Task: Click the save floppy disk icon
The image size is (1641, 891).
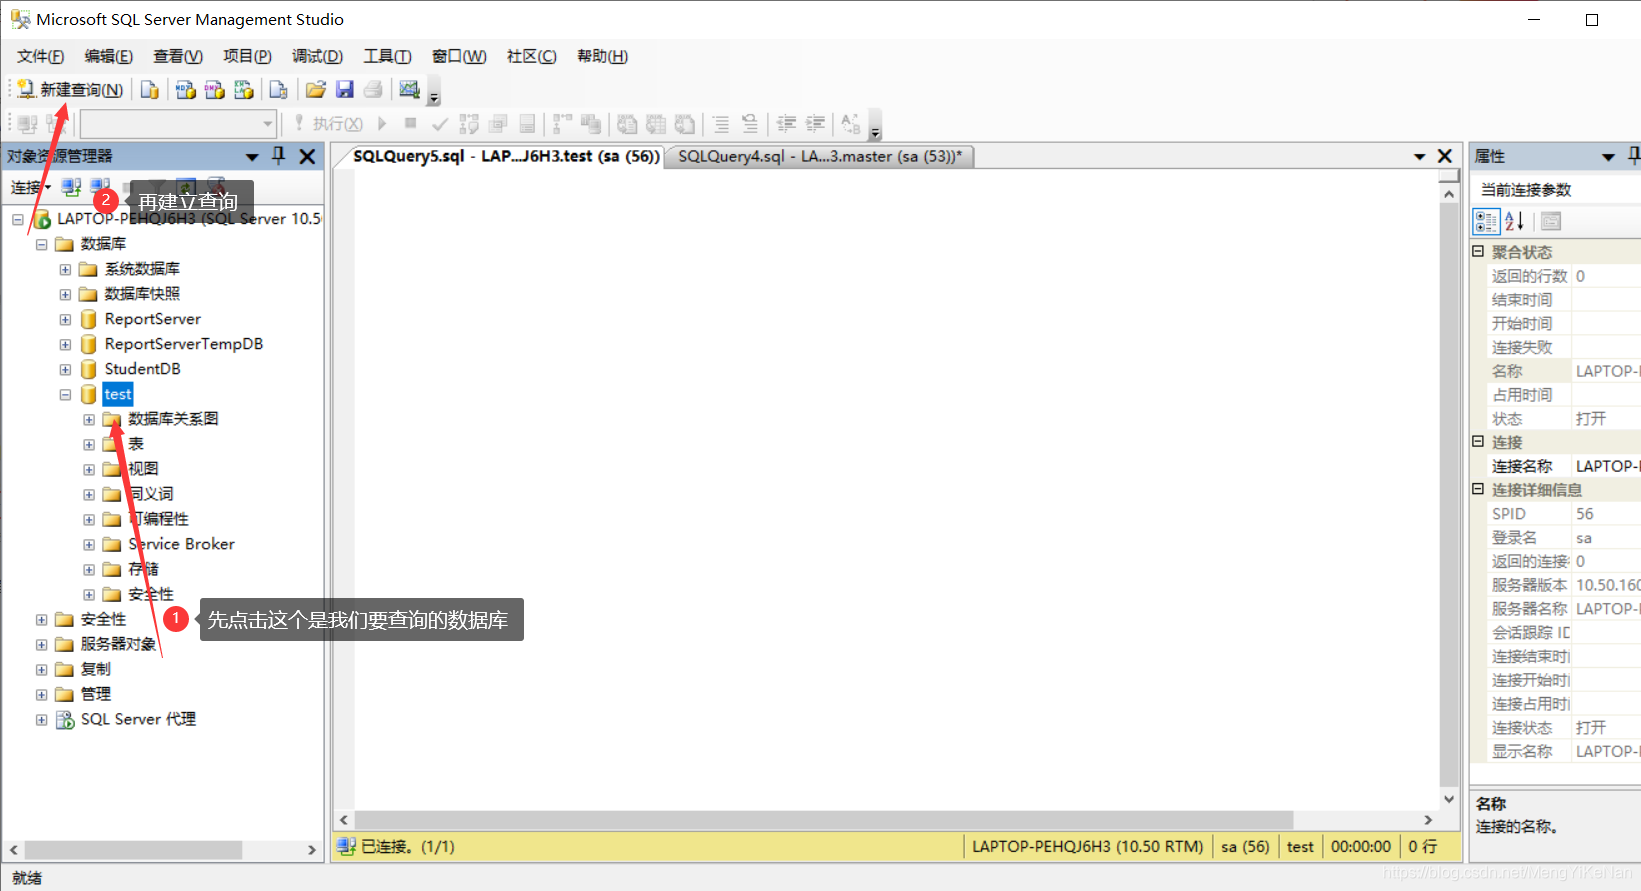Action: (344, 90)
